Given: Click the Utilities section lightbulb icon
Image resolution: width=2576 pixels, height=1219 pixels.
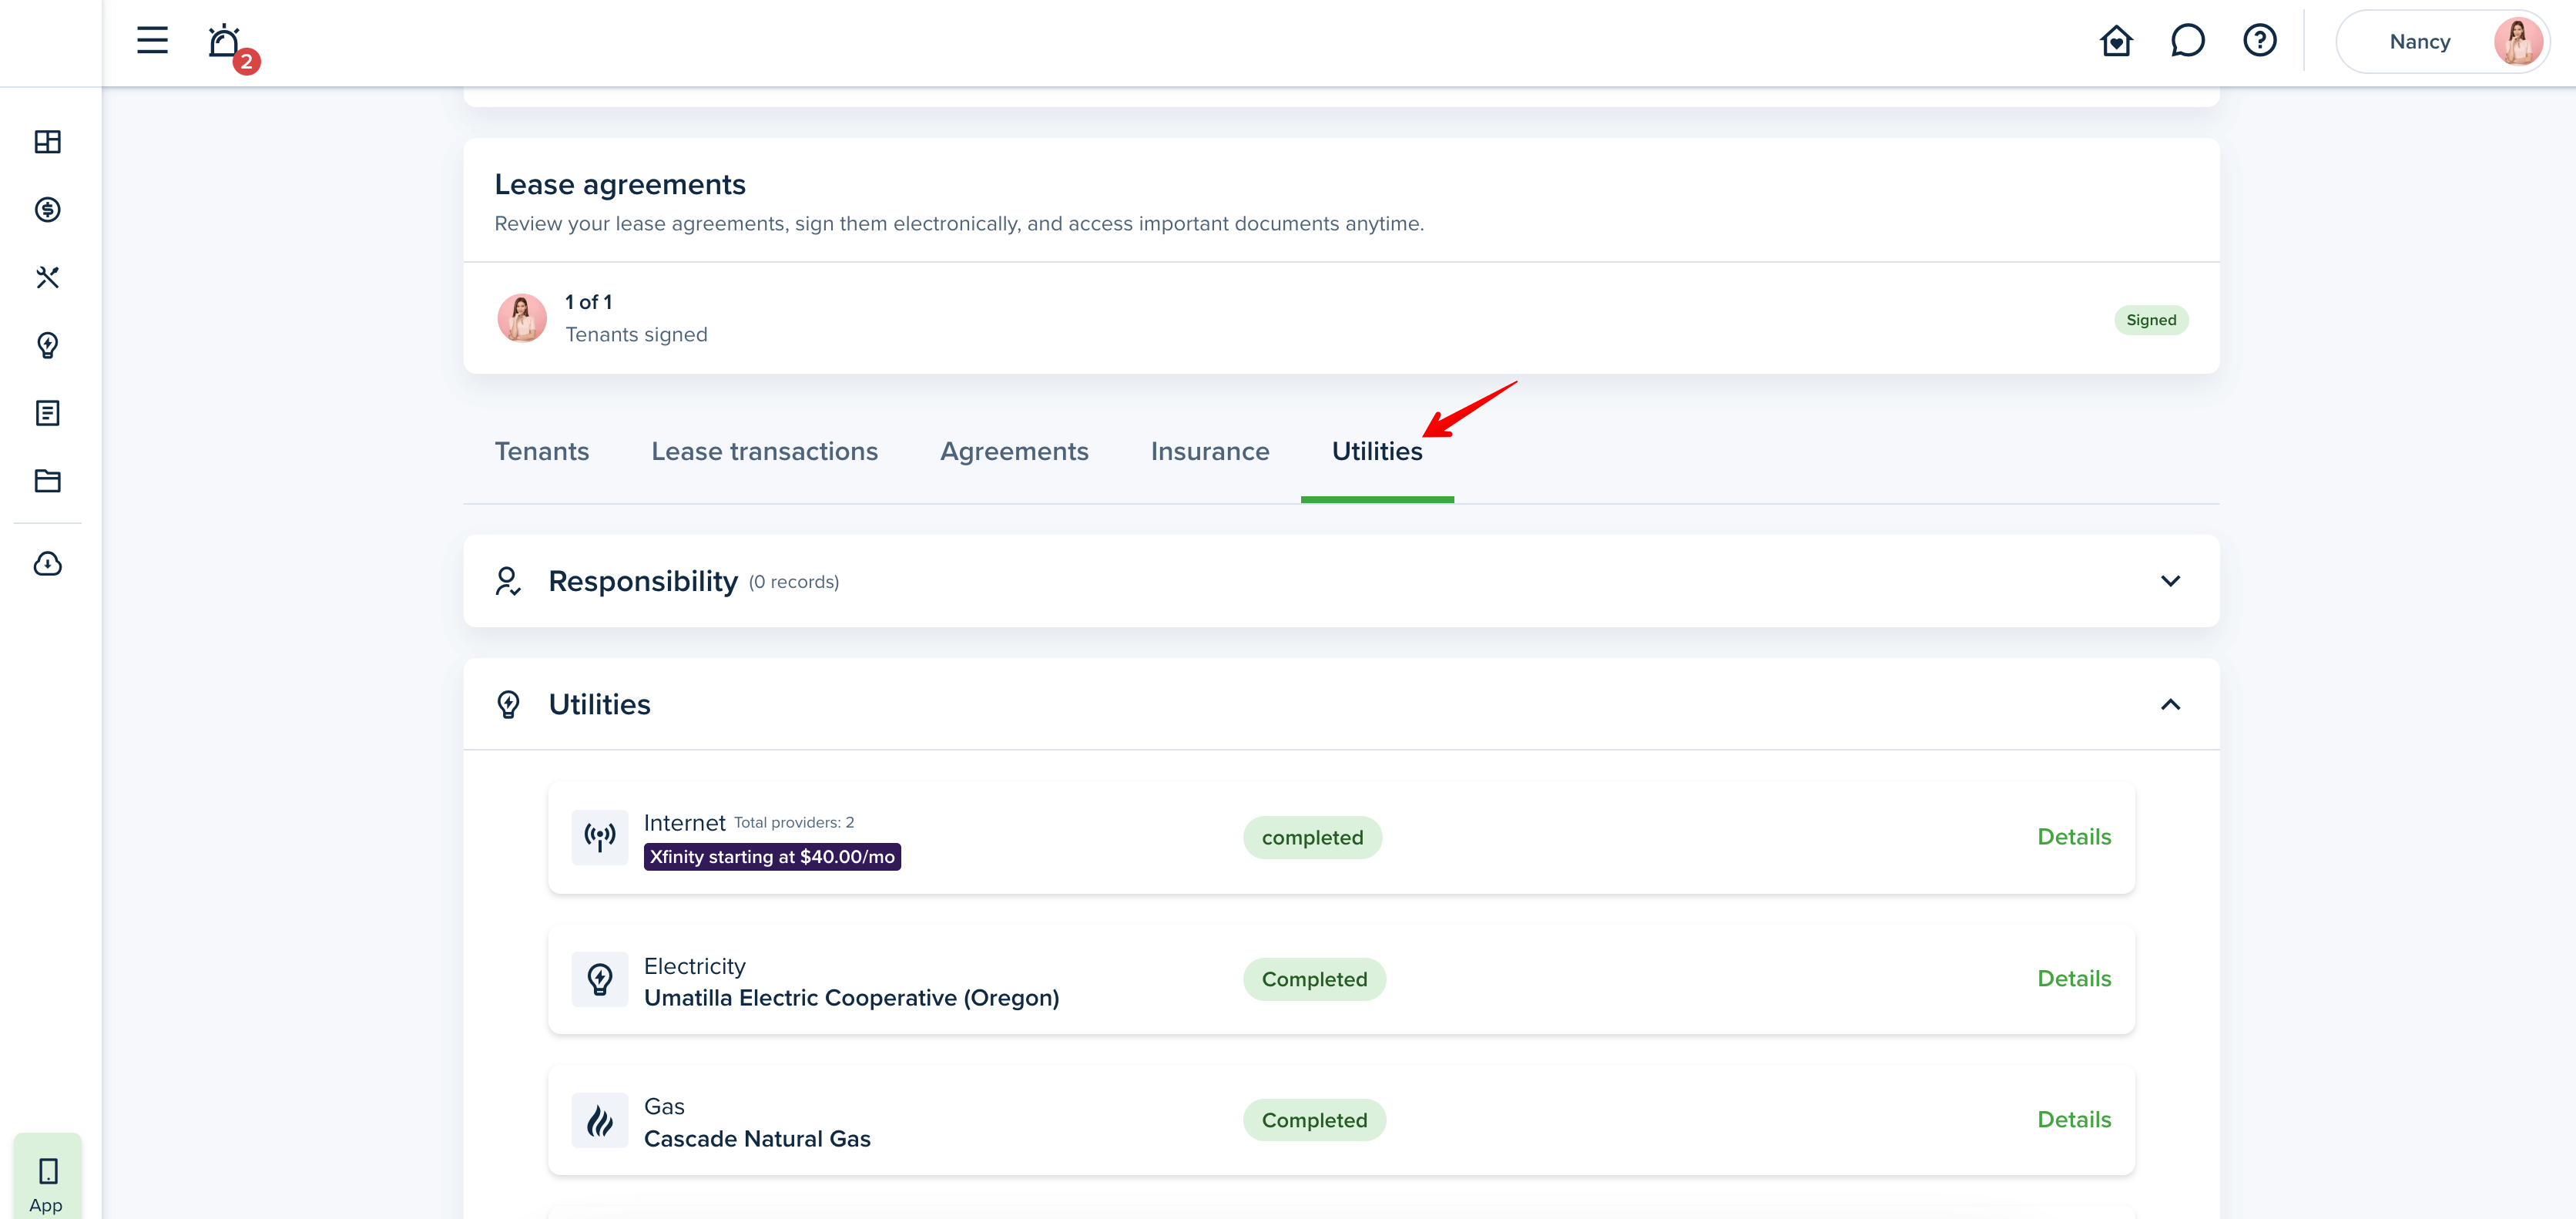Looking at the screenshot, I should click(x=508, y=705).
